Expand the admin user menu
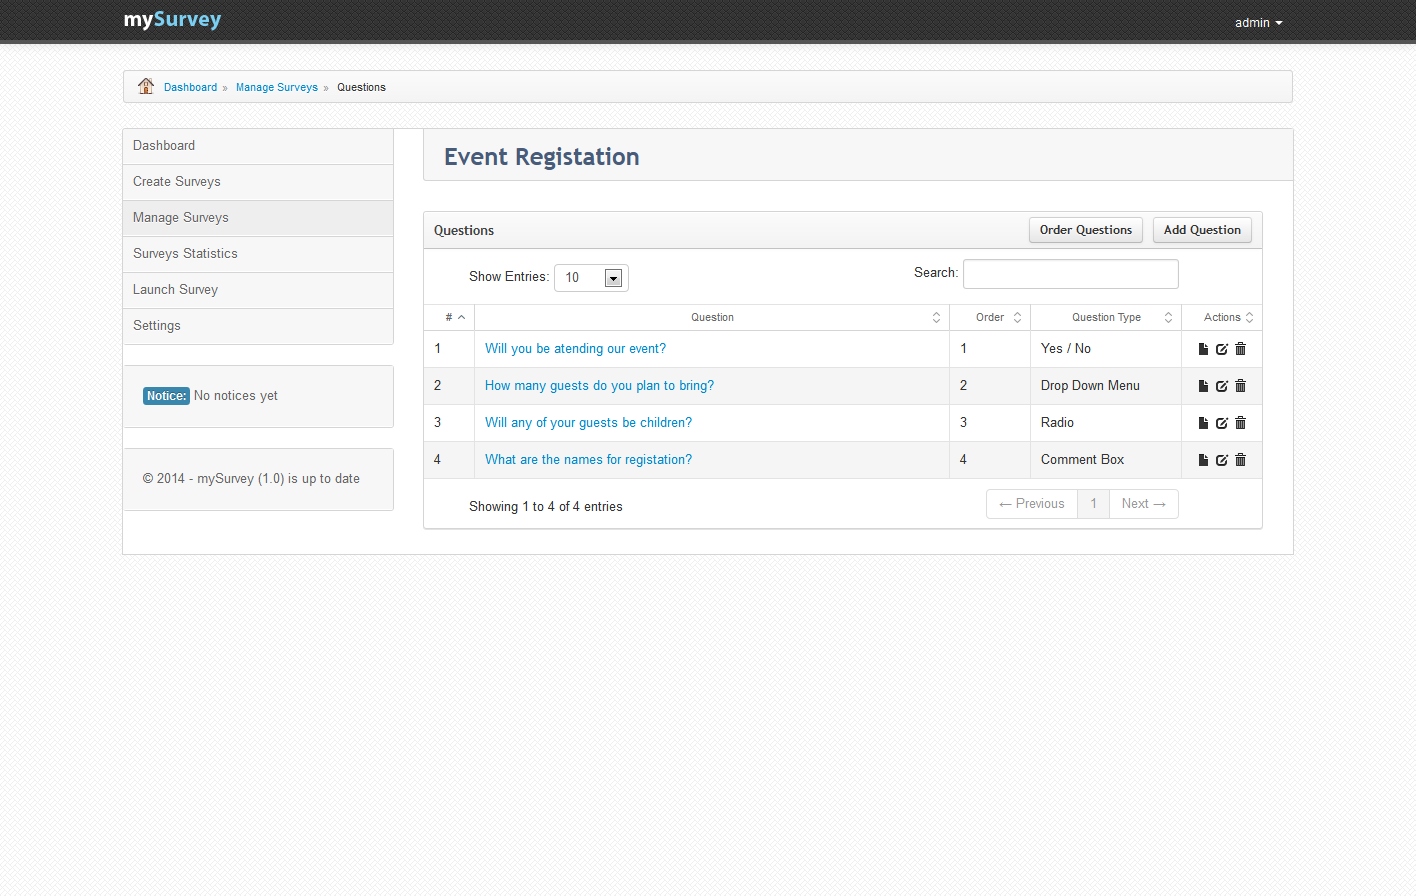 pyautogui.click(x=1258, y=22)
